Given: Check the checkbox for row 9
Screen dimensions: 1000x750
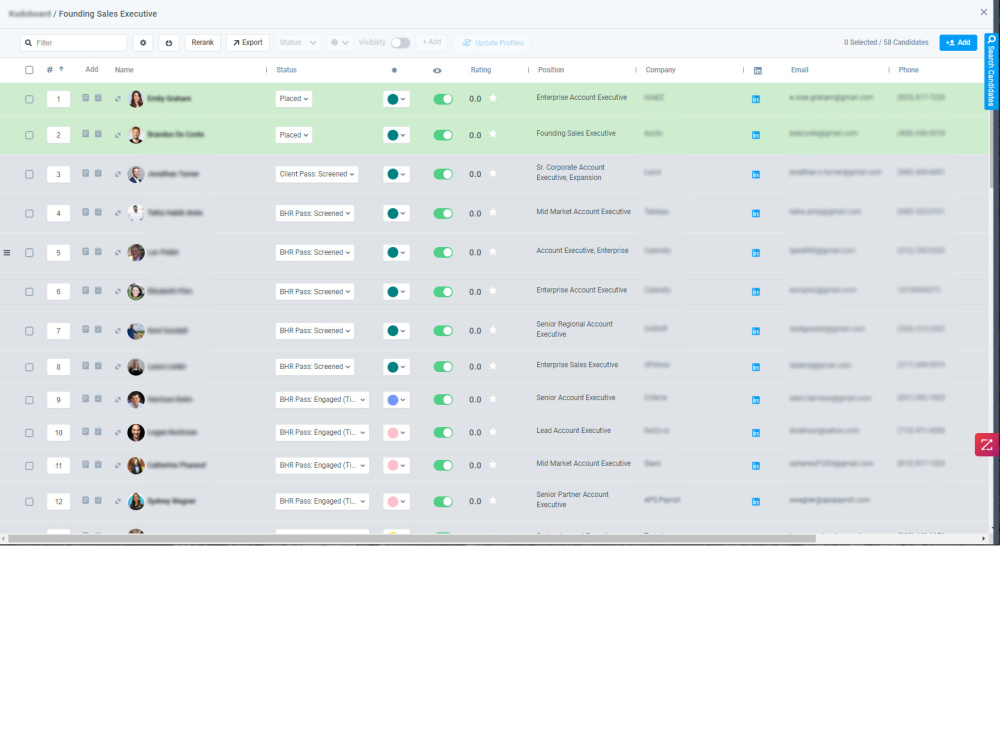Looking at the screenshot, I should pos(29,401).
